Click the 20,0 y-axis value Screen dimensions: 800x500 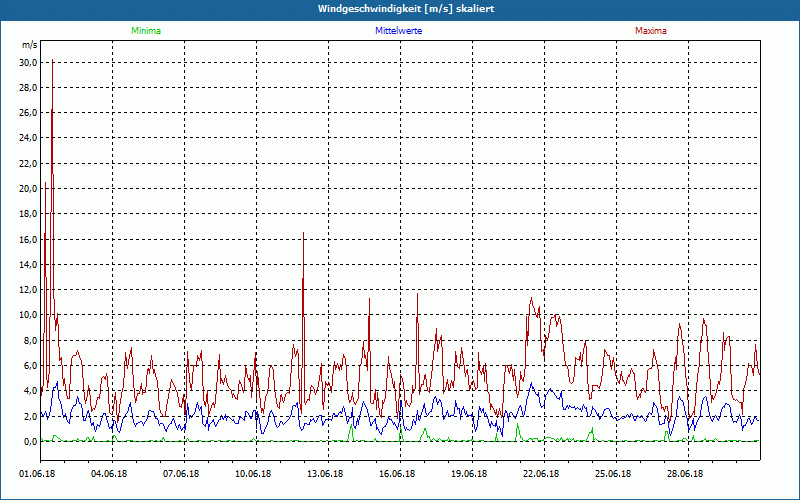point(29,189)
